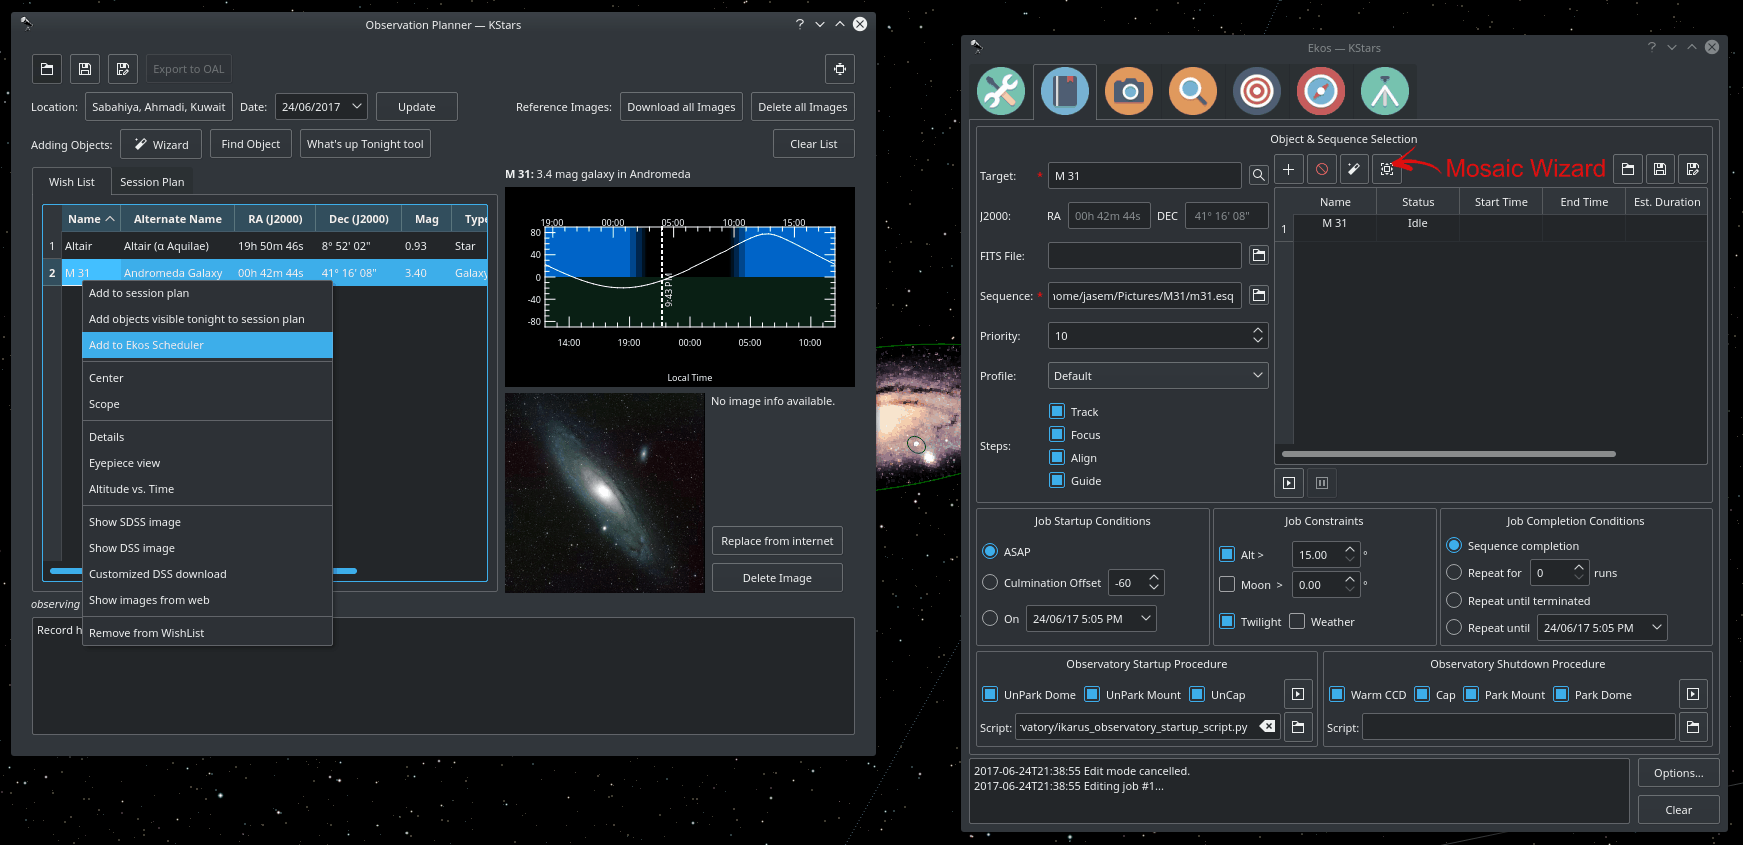1743x845 pixels.
Task: Enable the Moon constraint checkbox
Action: 1227,585
